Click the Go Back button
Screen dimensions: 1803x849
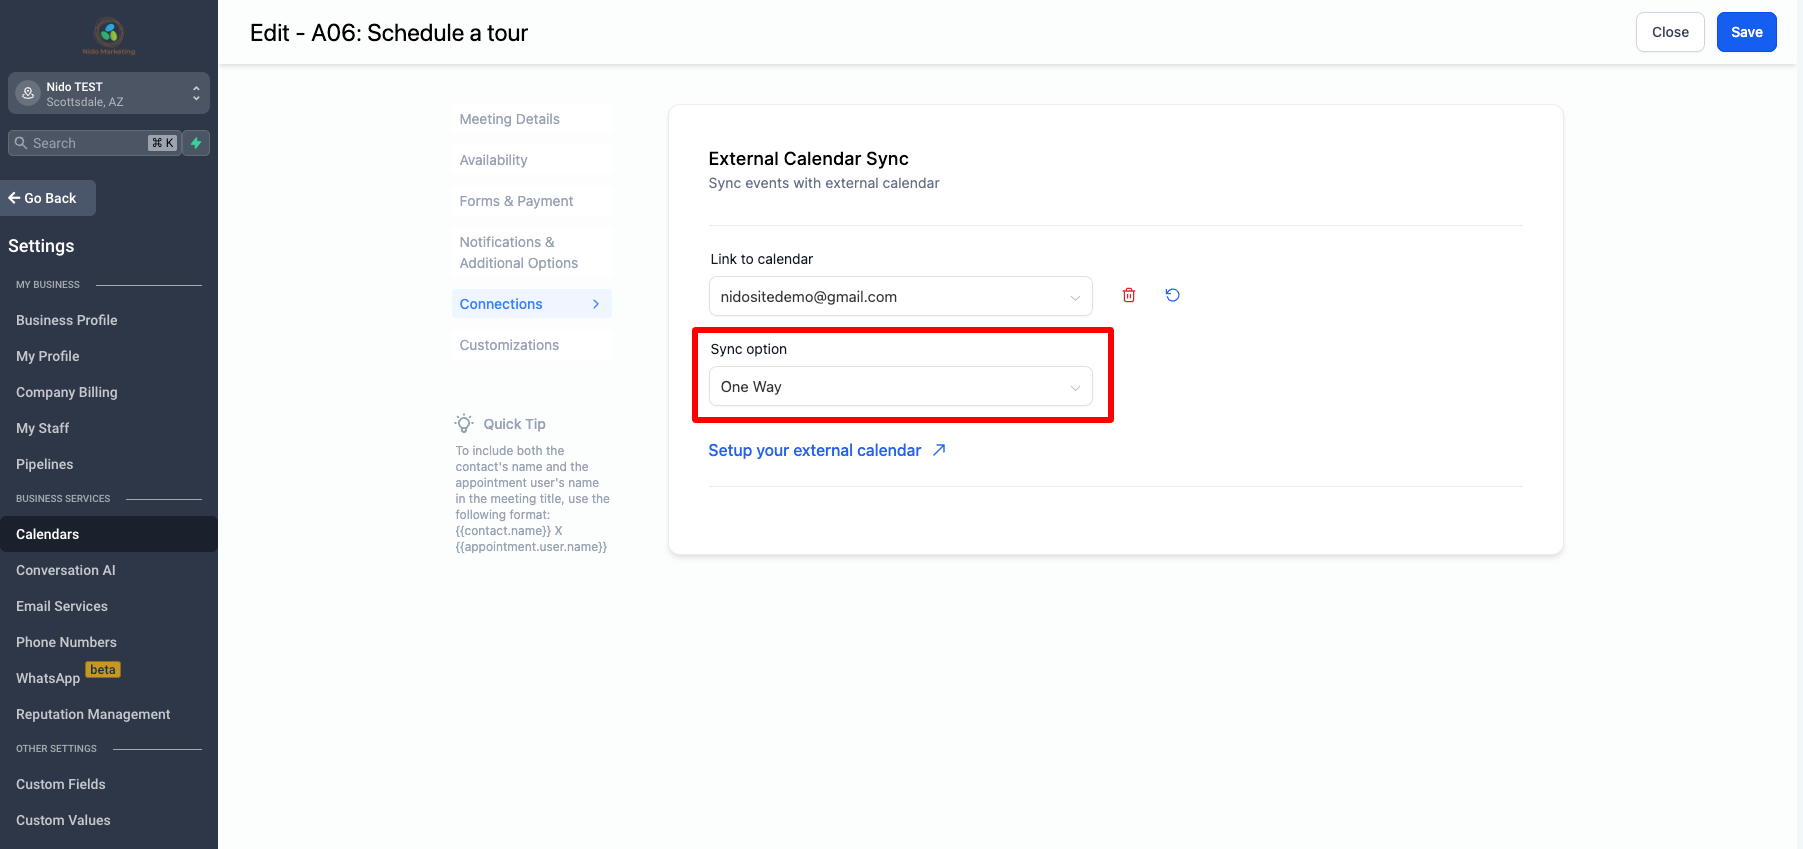[x=48, y=198]
